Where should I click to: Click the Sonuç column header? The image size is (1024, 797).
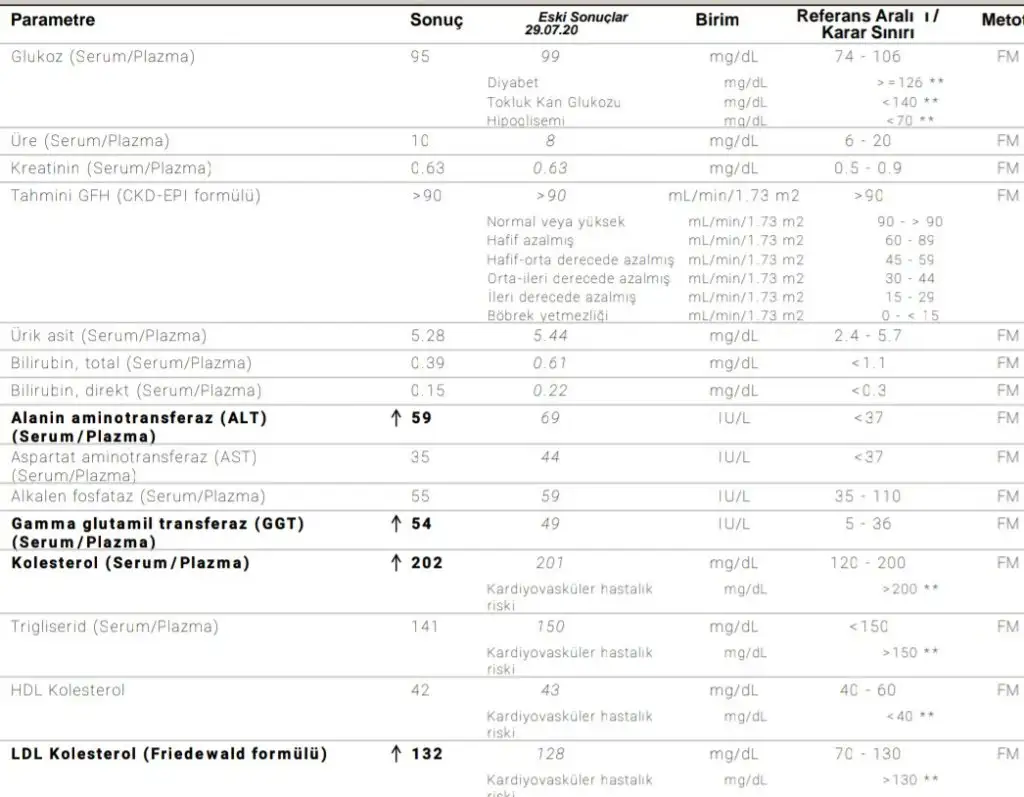pyautogui.click(x=436, y=21)
